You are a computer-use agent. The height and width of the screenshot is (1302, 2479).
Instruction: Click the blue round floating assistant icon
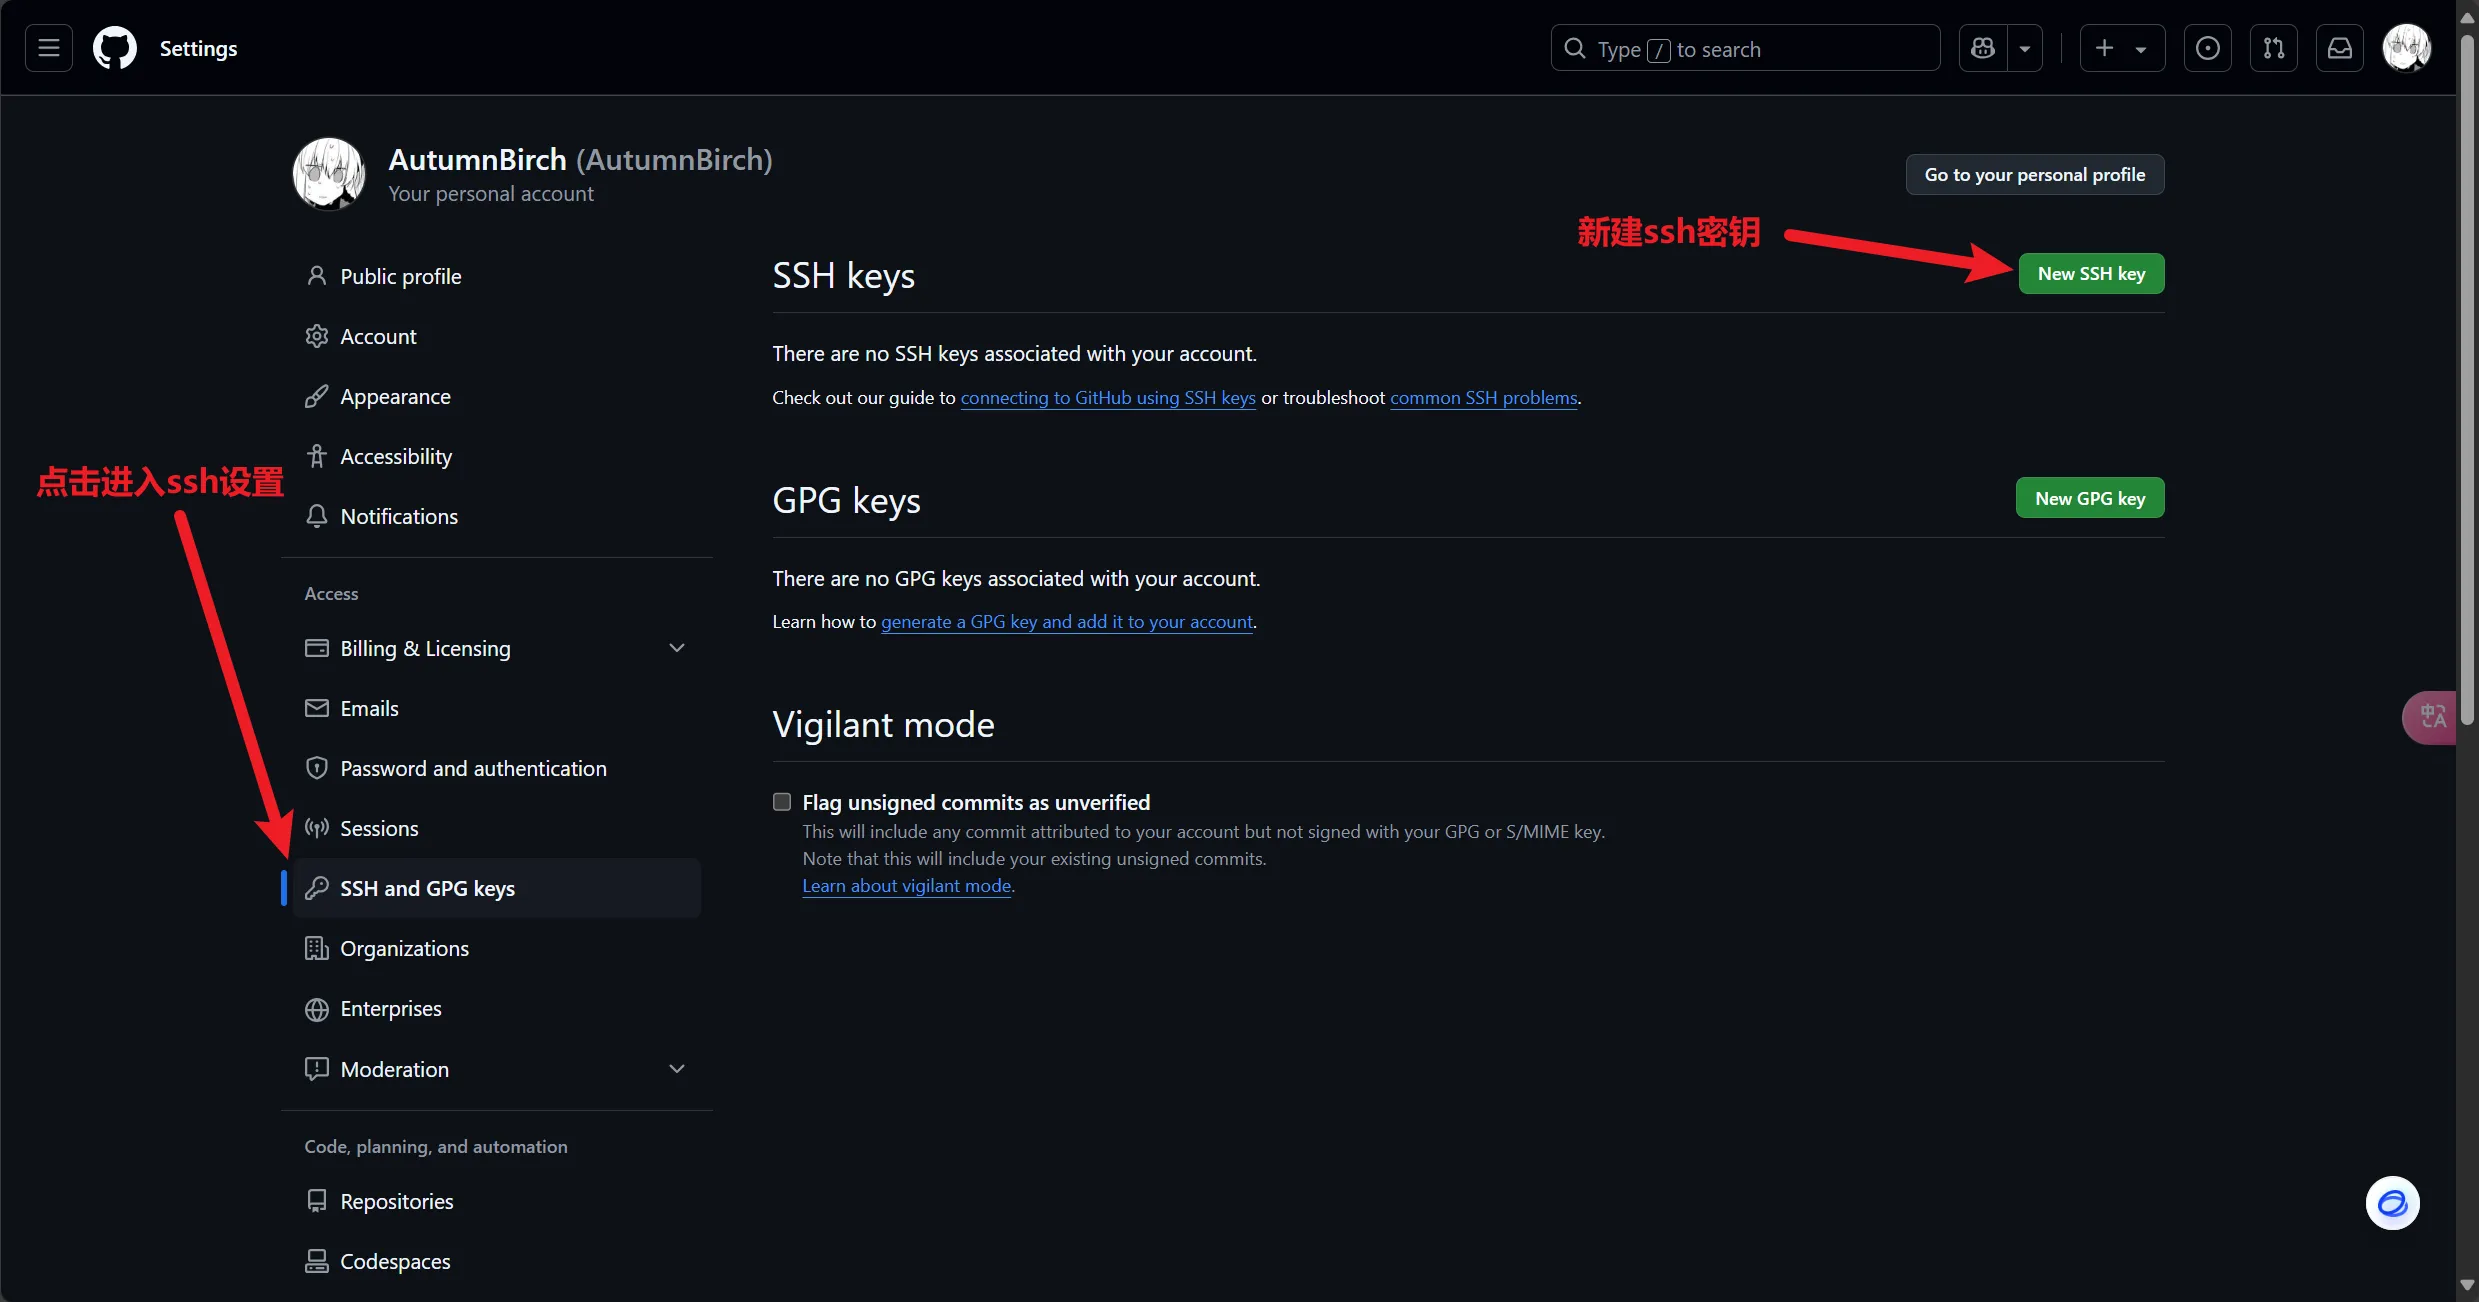[2393, 1203]
